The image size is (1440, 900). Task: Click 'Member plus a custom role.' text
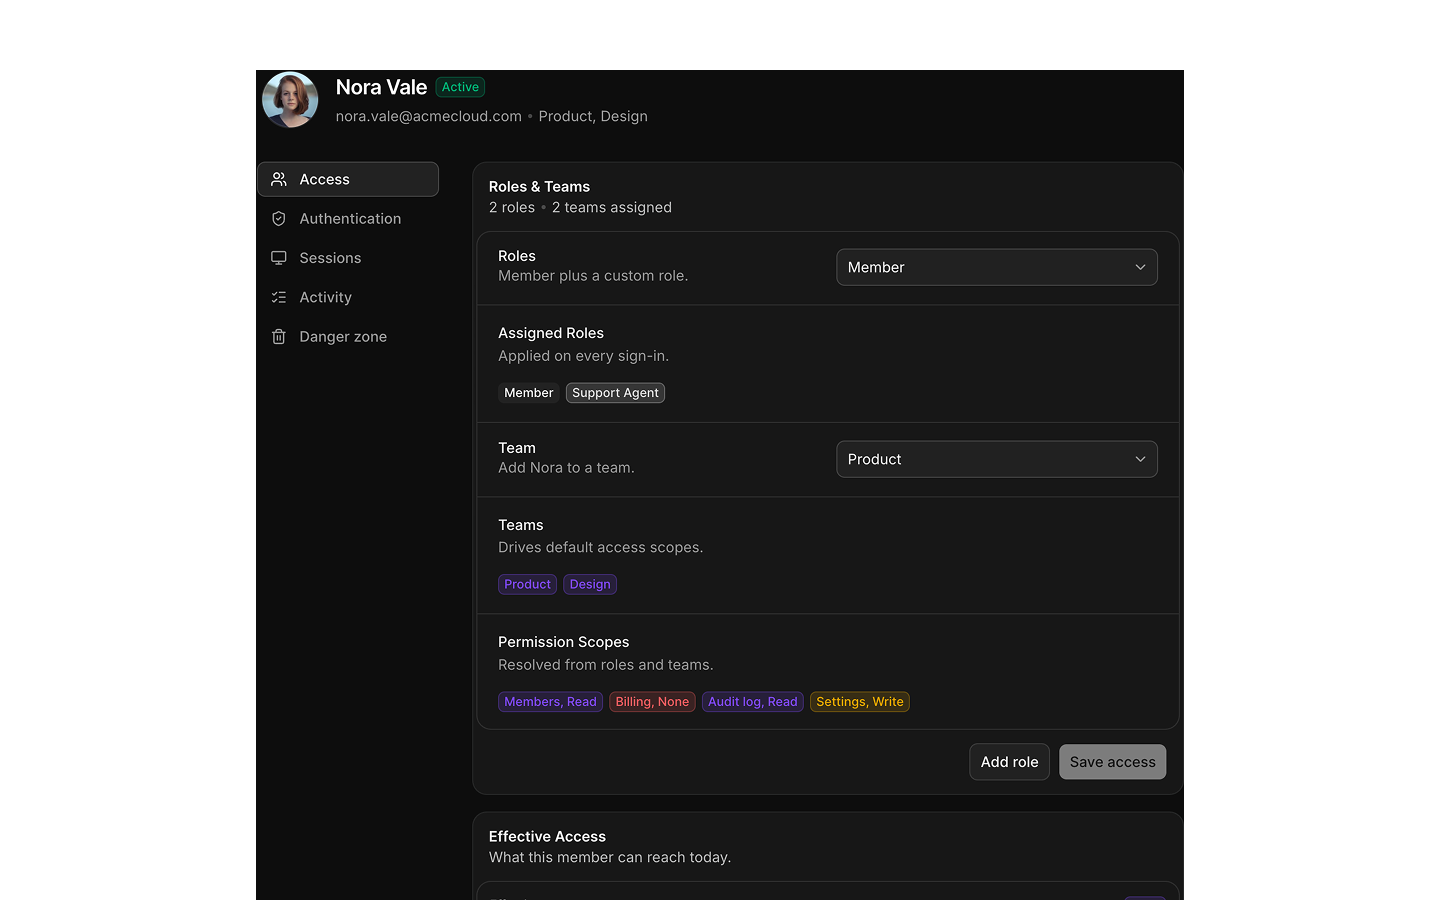pyautogui.click(x=593, y=276)
